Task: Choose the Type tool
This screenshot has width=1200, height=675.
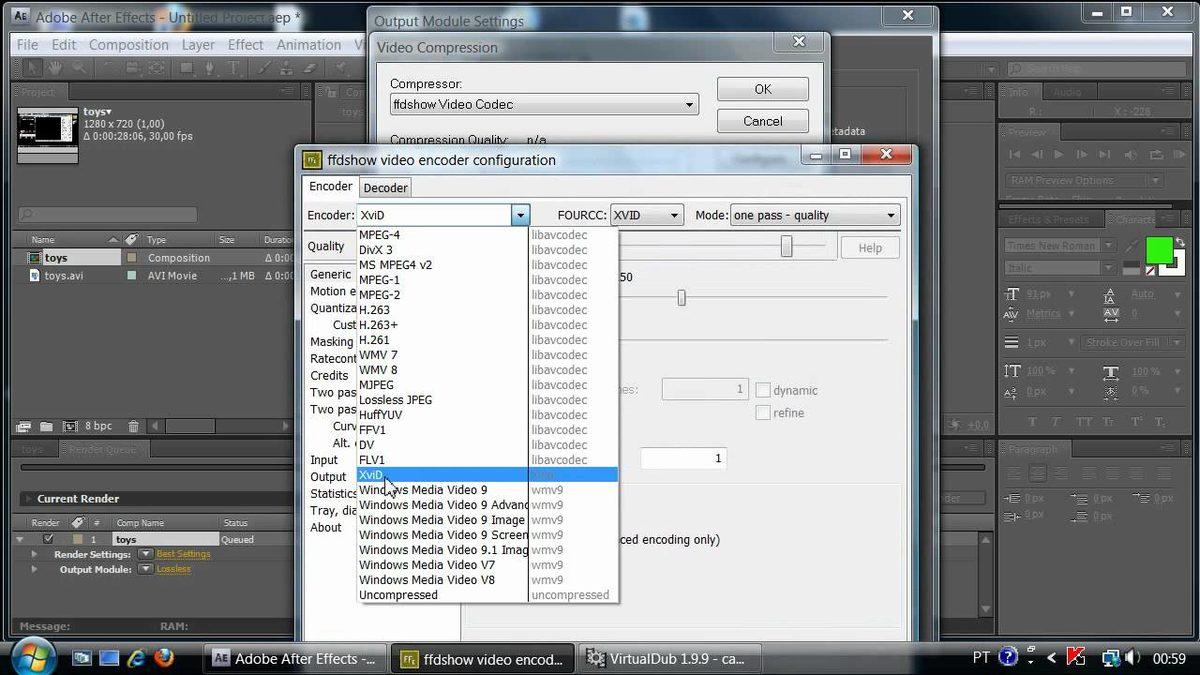Action: pyautogui.click(x=233, y=68)
